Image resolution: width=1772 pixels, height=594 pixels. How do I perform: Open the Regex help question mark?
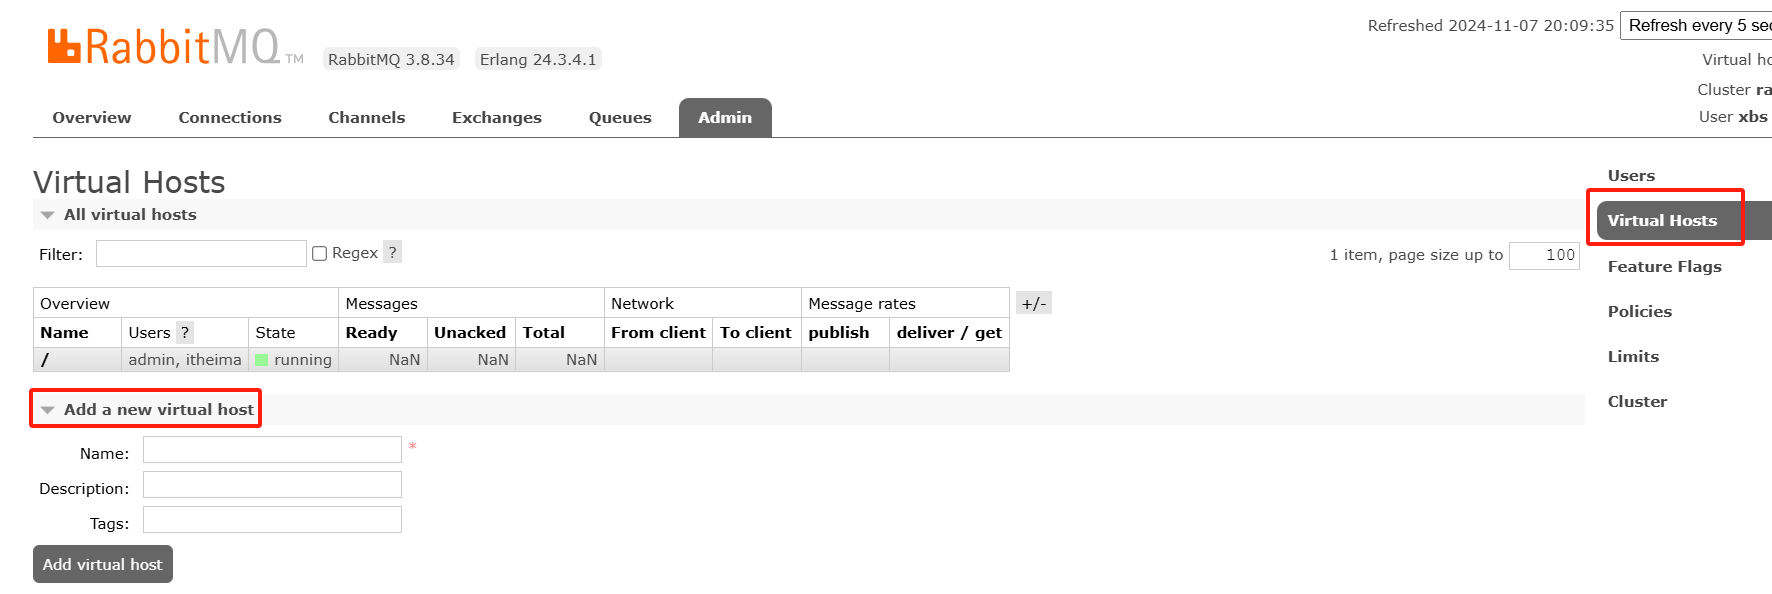click(393, 253)
